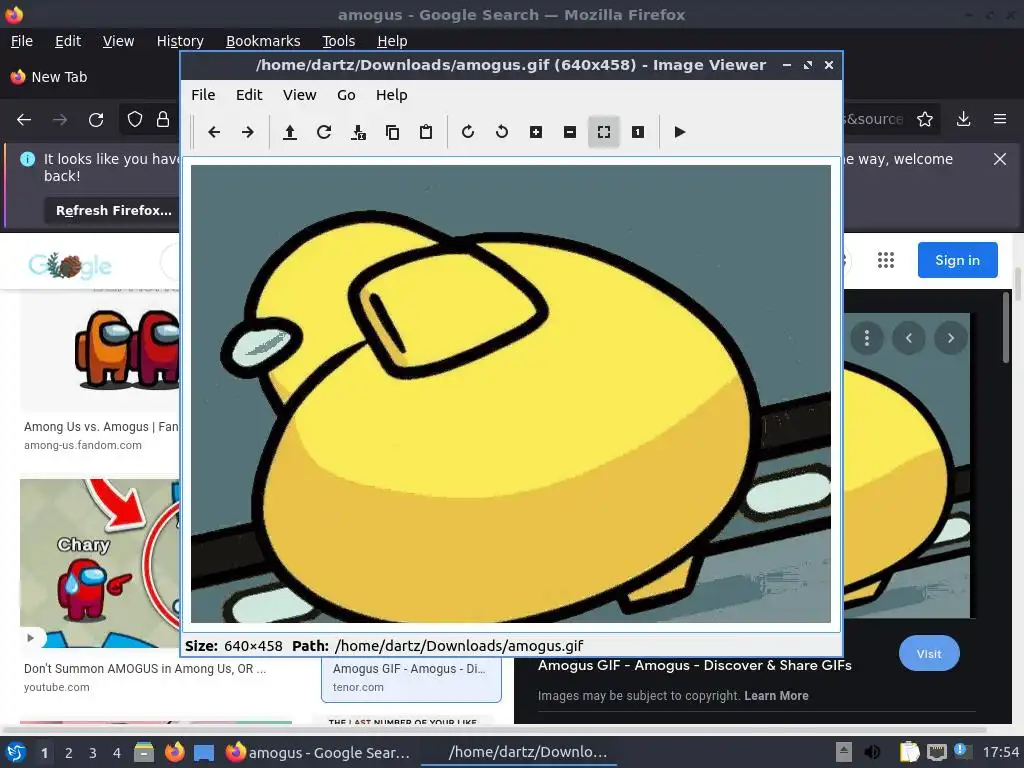The height and width of the screenshot is (768, 1024).
Task: Open Firefox File menu
Action: [22, 41]
